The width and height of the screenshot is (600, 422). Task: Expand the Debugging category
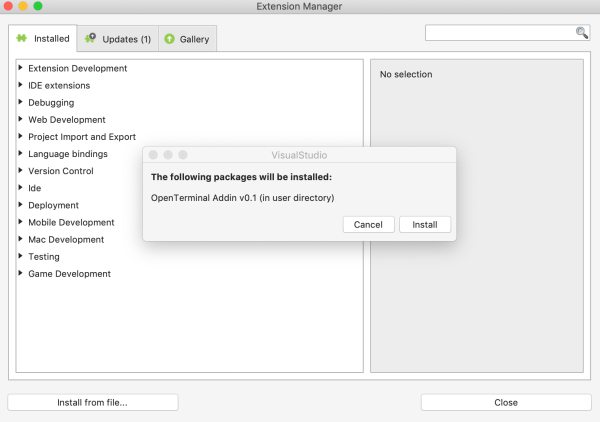coord(21,102)
